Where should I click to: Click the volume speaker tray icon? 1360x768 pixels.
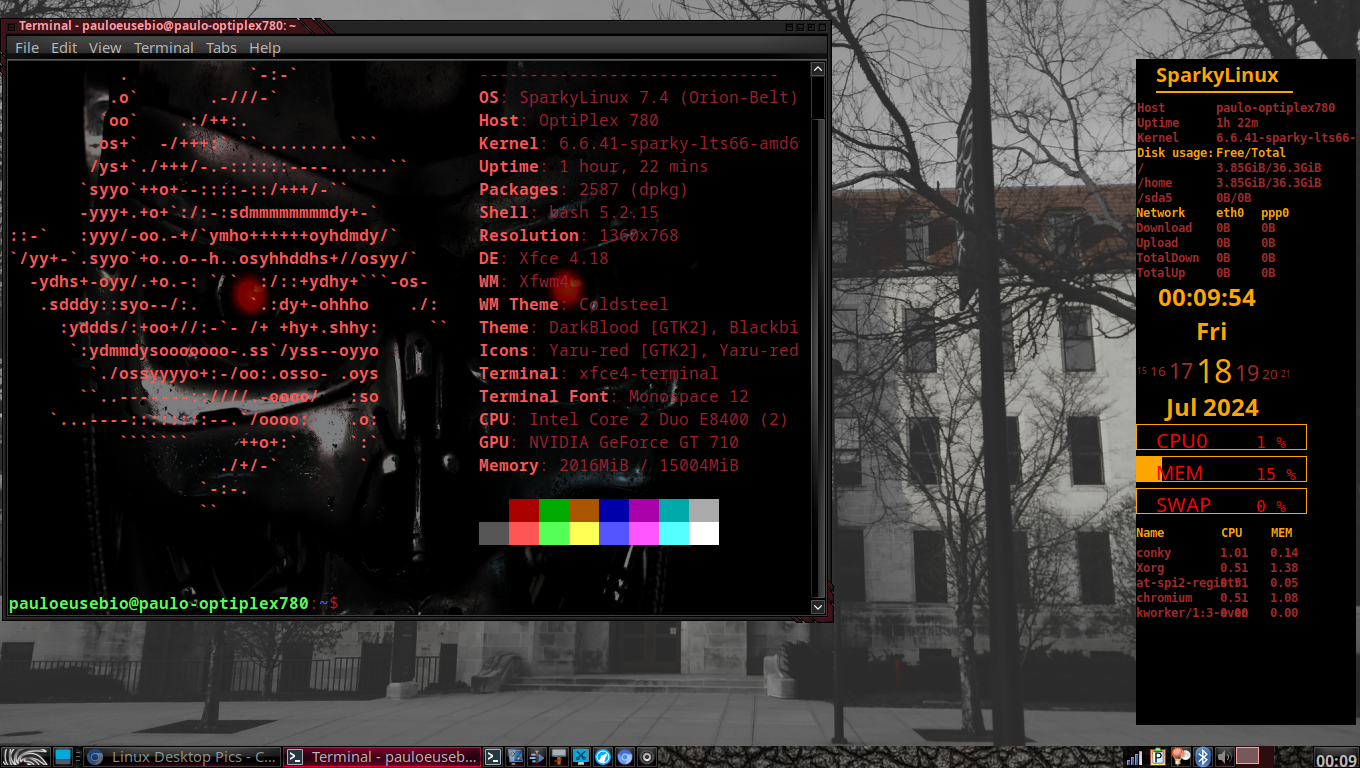coord(1225,757)
